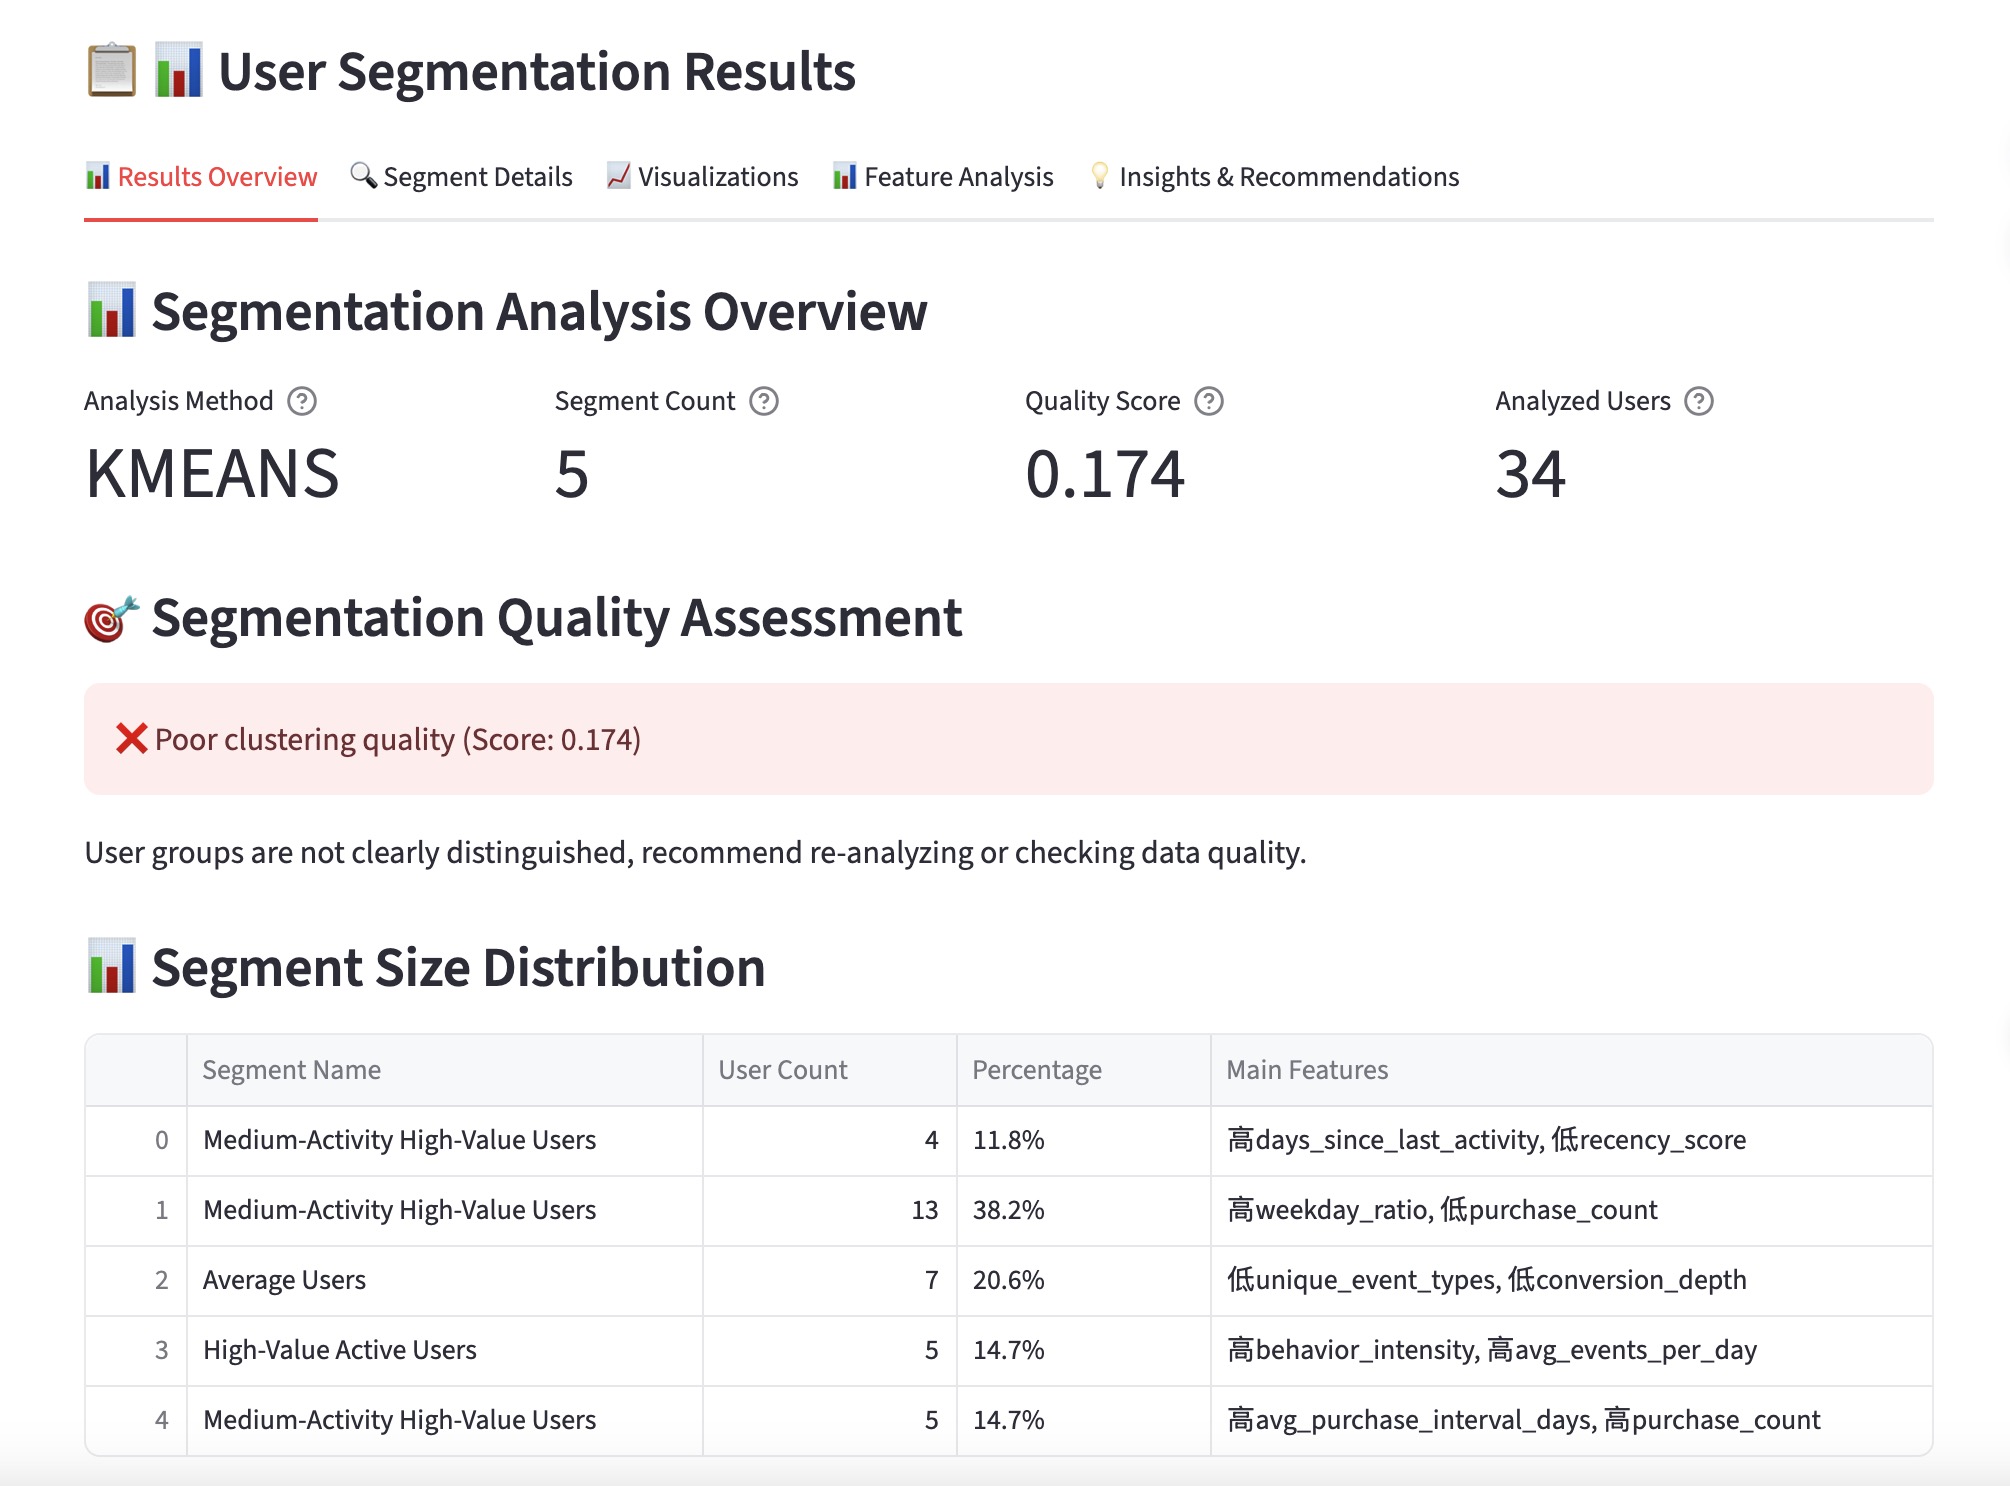2010x1486 pixels.
Task: Select the High-Value Active Users row cell
Action: point(339,1350)
